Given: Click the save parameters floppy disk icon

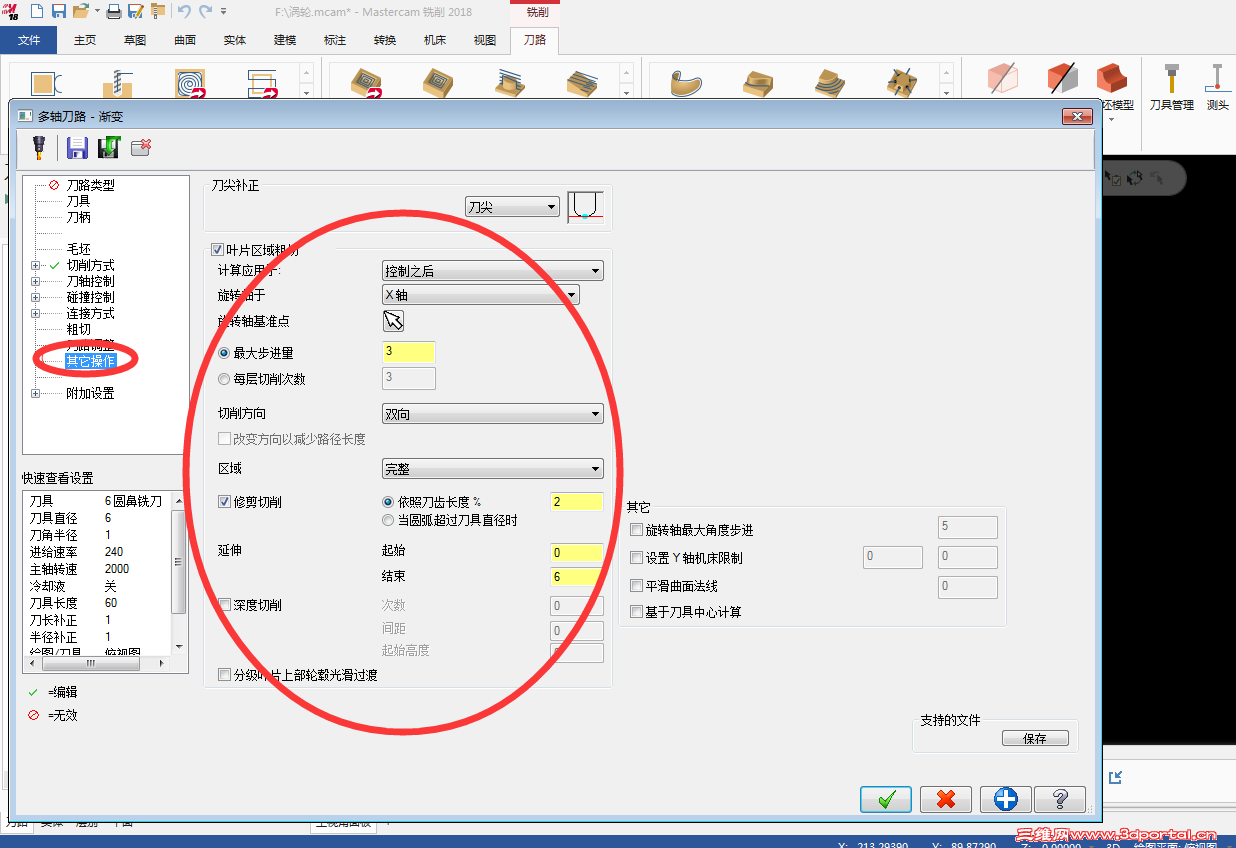Looking at the screenshot, I should pos(77,148).
